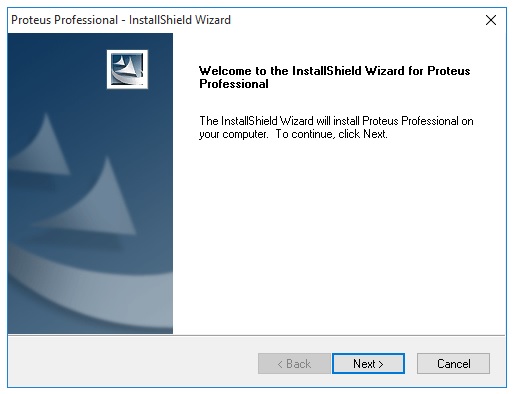Click the blank white area below the description
Screen dimensions: 513x394
338,233
